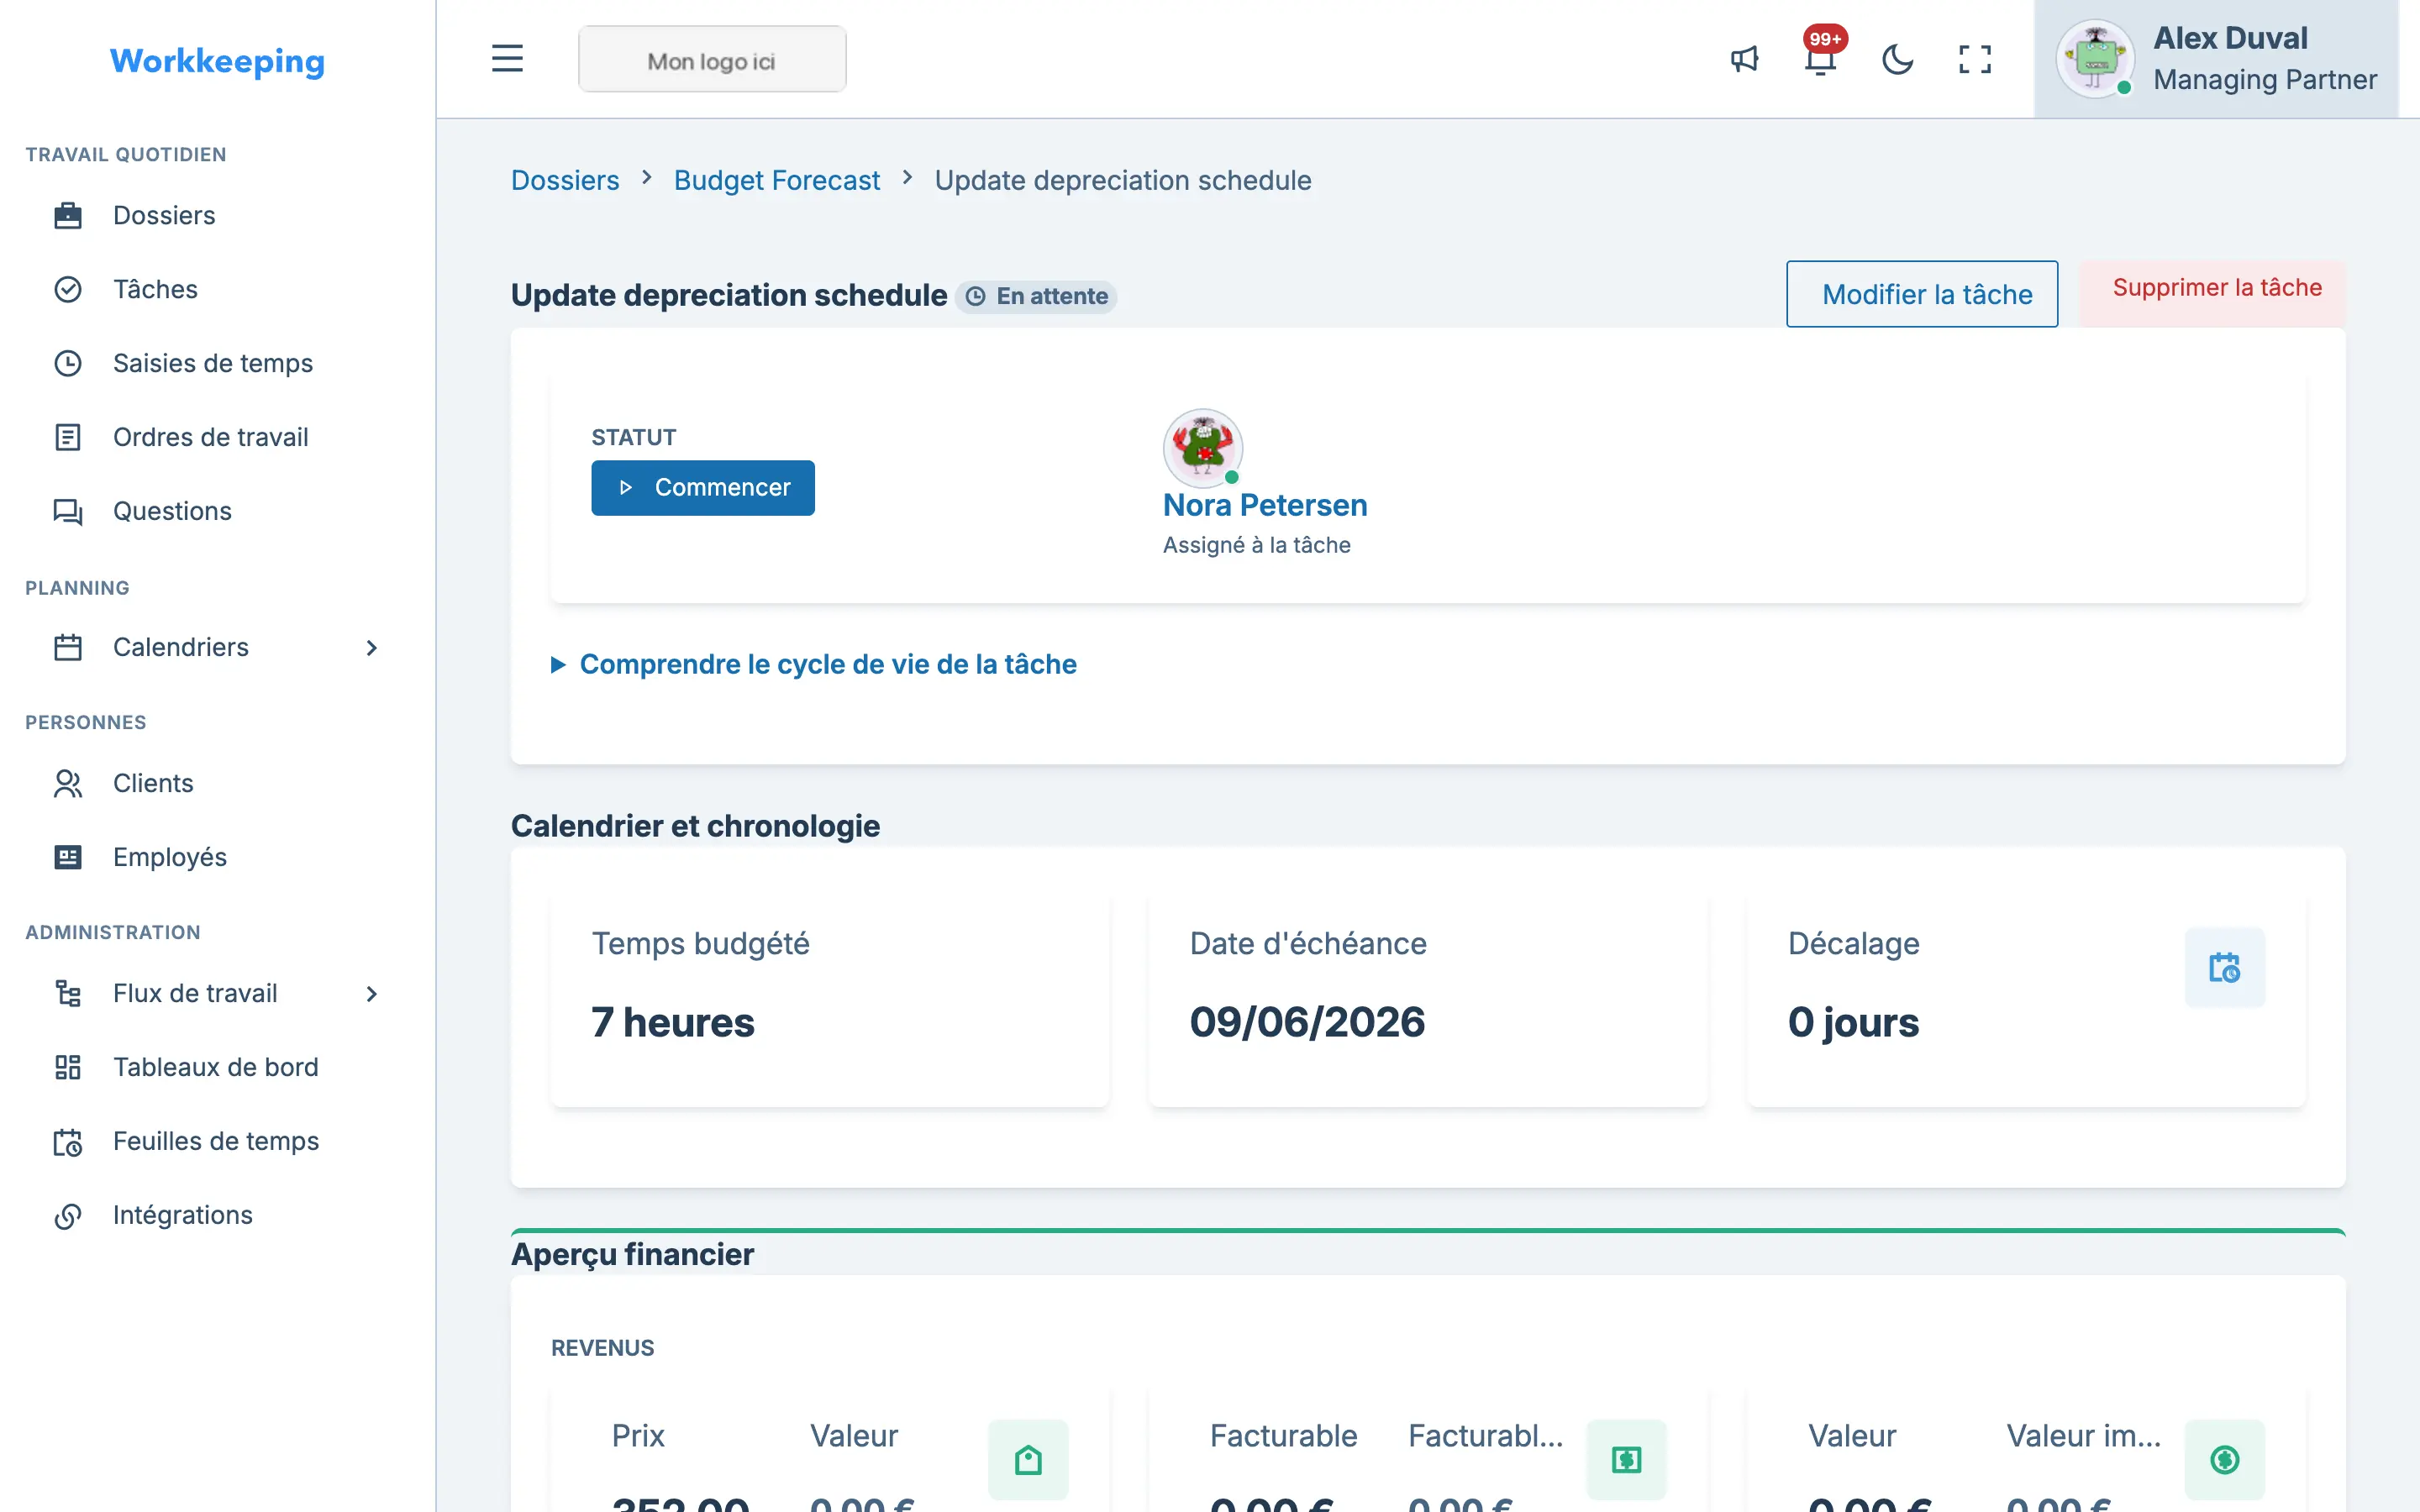
Task: Click the green Prix house icon
Action: (1028, 1460)
